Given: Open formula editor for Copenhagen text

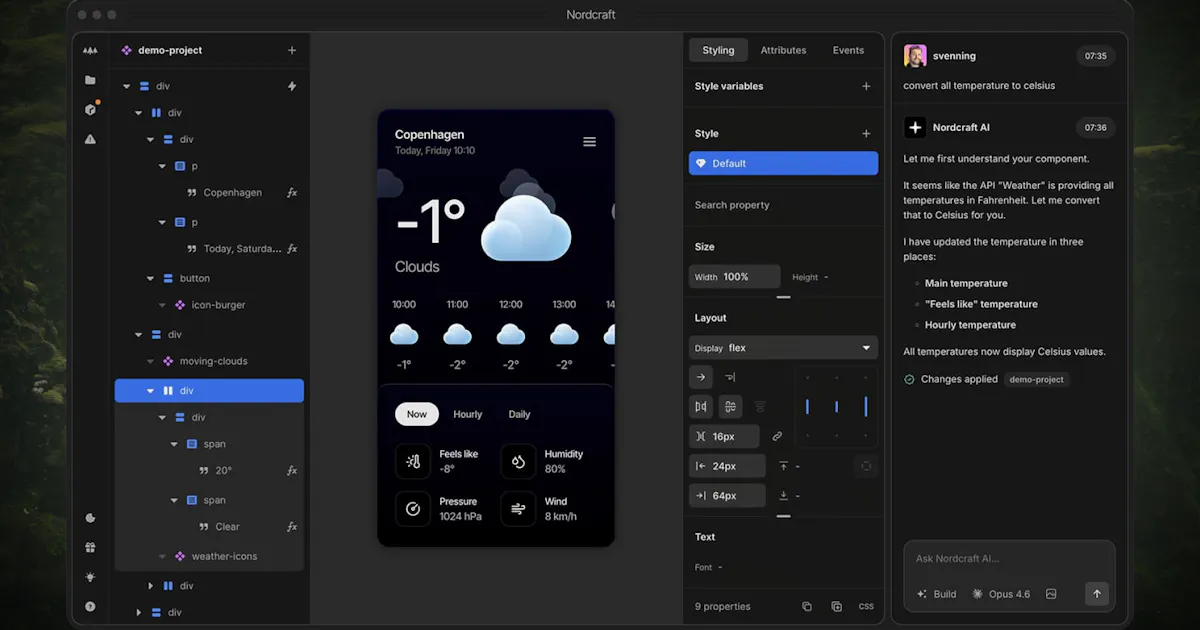Looking at the screenshot, I should pyautogui.click(x=292, y=192).
